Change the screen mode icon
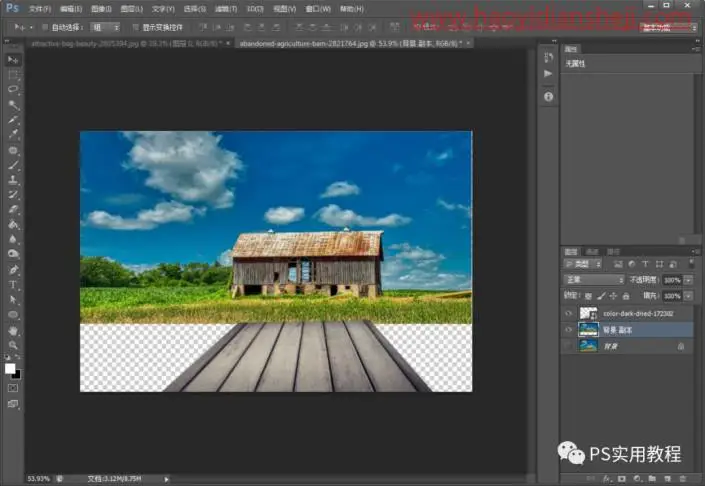The height and width of the screenshot is (486, 705). (x=13, y=404)
